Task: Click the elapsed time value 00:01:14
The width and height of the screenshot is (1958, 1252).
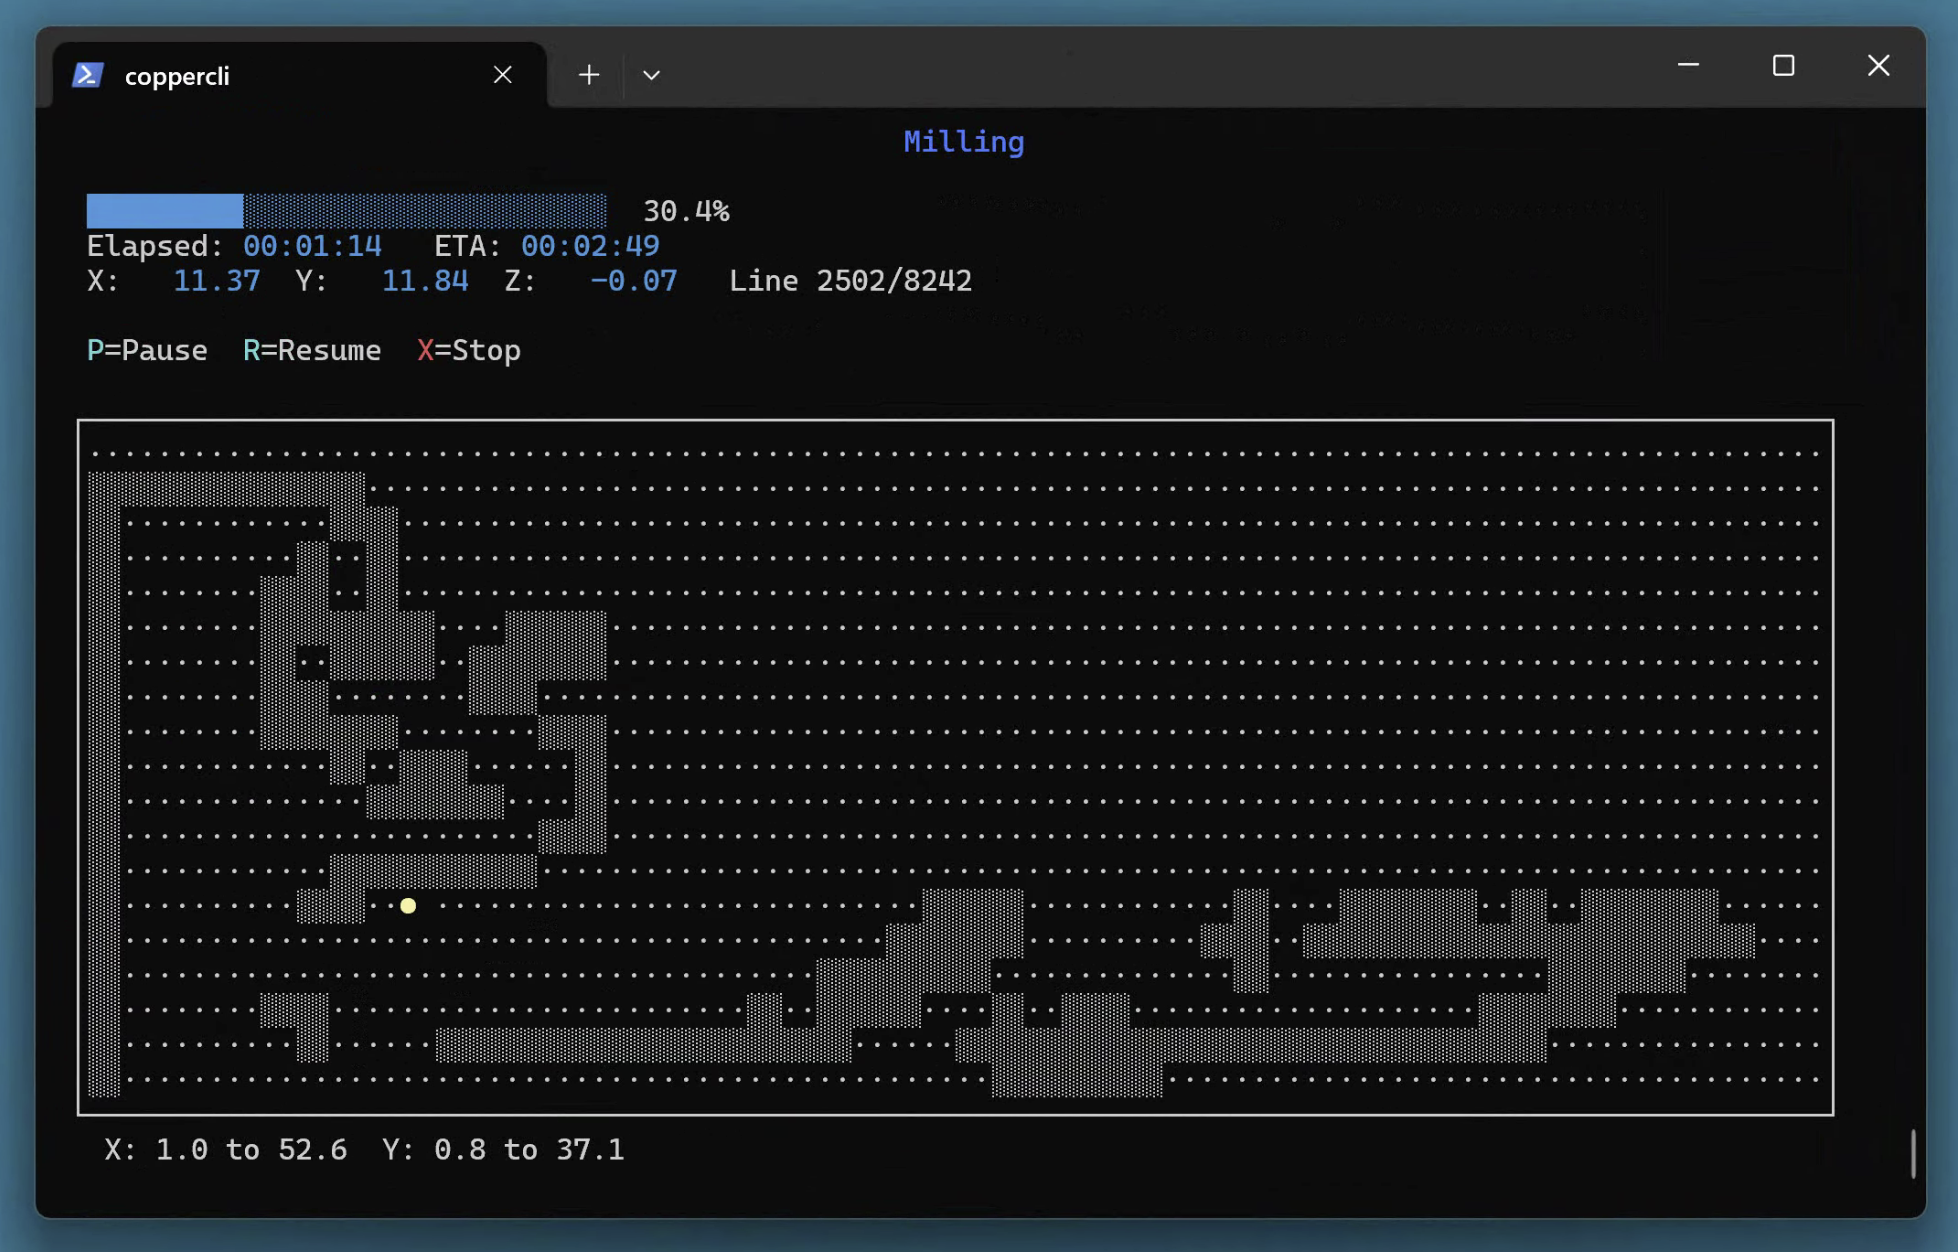Action: 312,246
